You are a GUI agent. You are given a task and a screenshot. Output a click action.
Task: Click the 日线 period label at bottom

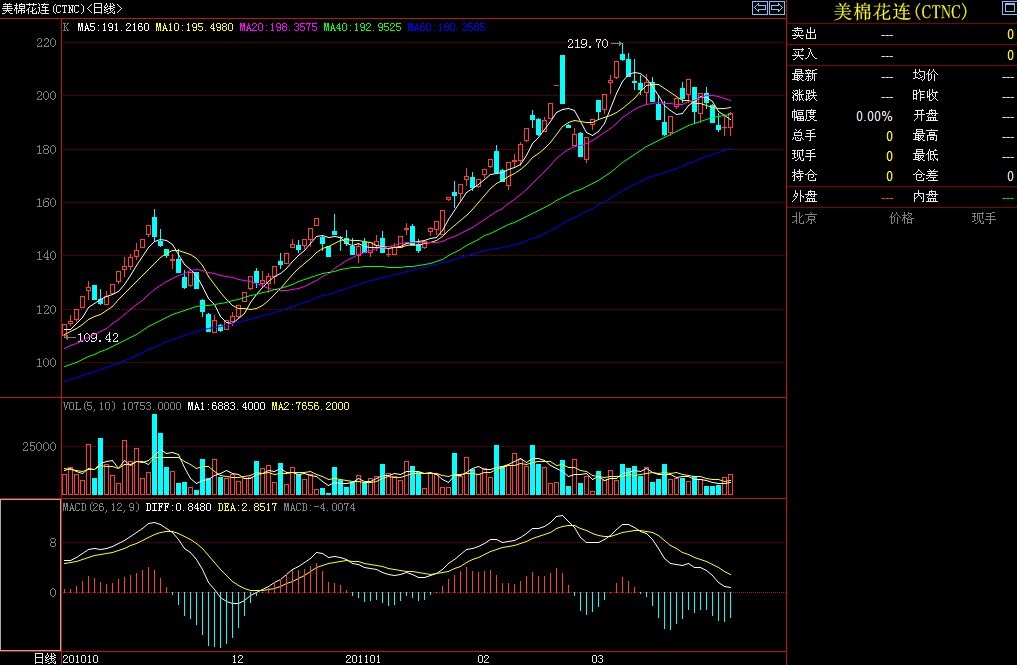tap(45, 658)
